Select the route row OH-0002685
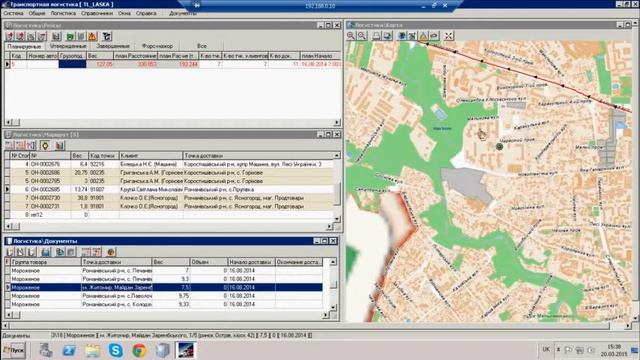The height and width of the screenshot is (360, 640). tap(171, 189)
